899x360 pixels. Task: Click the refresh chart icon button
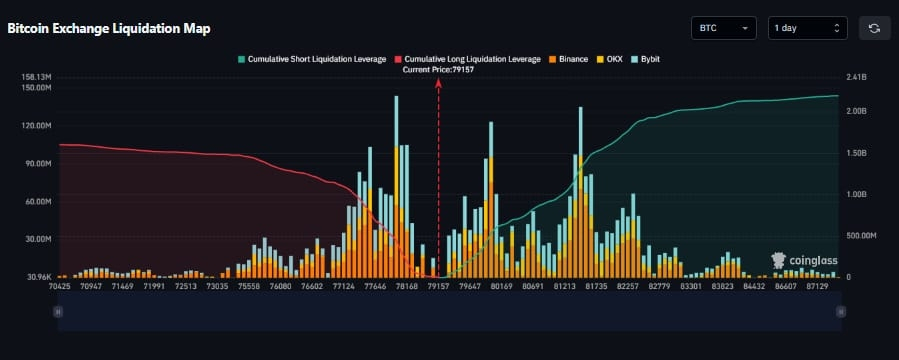(874, 28)
